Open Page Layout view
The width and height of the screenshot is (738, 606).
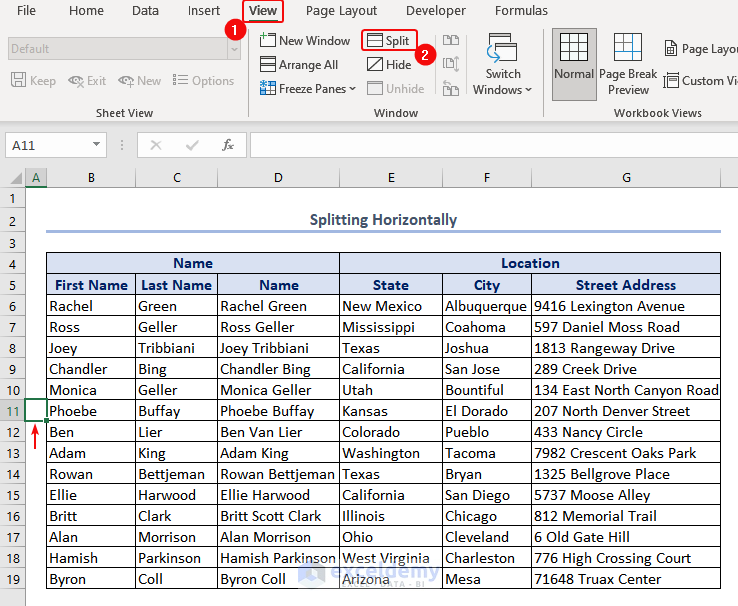click(x=700, y=48)
